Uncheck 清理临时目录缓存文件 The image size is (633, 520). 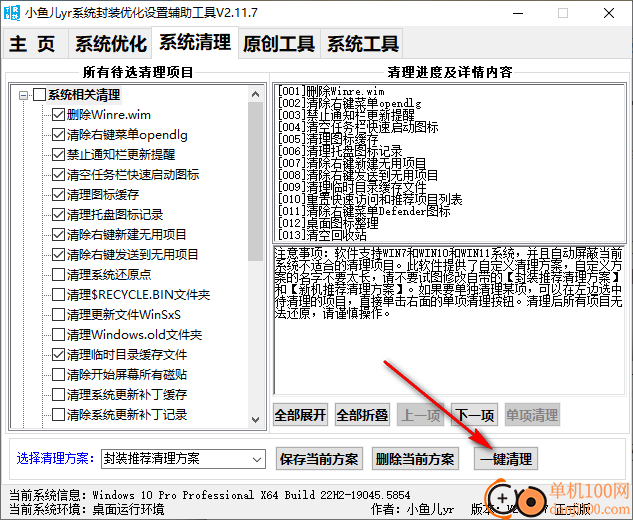click(59, 355)
